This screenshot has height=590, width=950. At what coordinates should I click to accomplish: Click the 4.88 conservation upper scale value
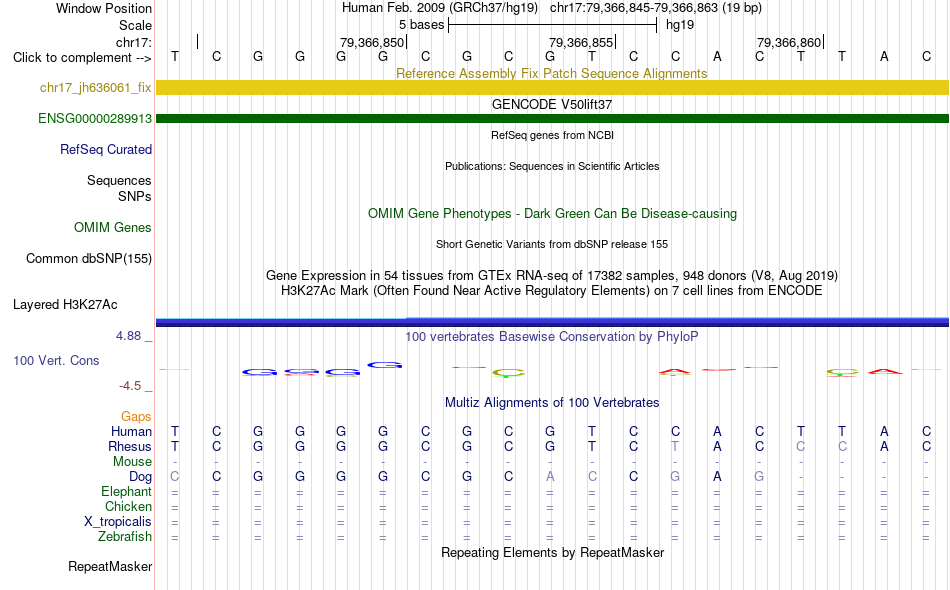pyautogui.click(x=128, y=336)
